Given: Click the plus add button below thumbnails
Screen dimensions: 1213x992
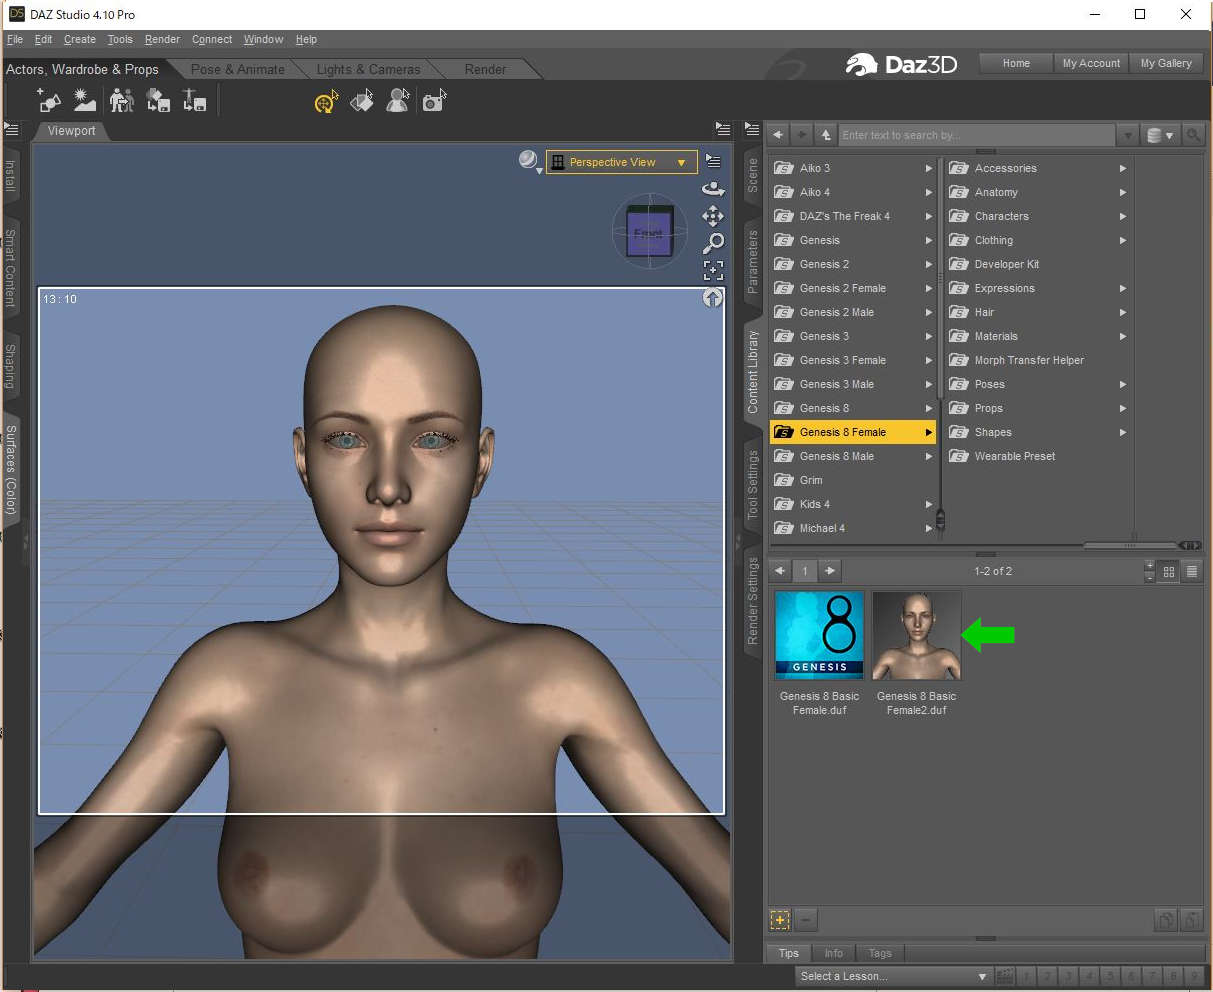Looking at the screenshot, I should click(x=780, y=920).
